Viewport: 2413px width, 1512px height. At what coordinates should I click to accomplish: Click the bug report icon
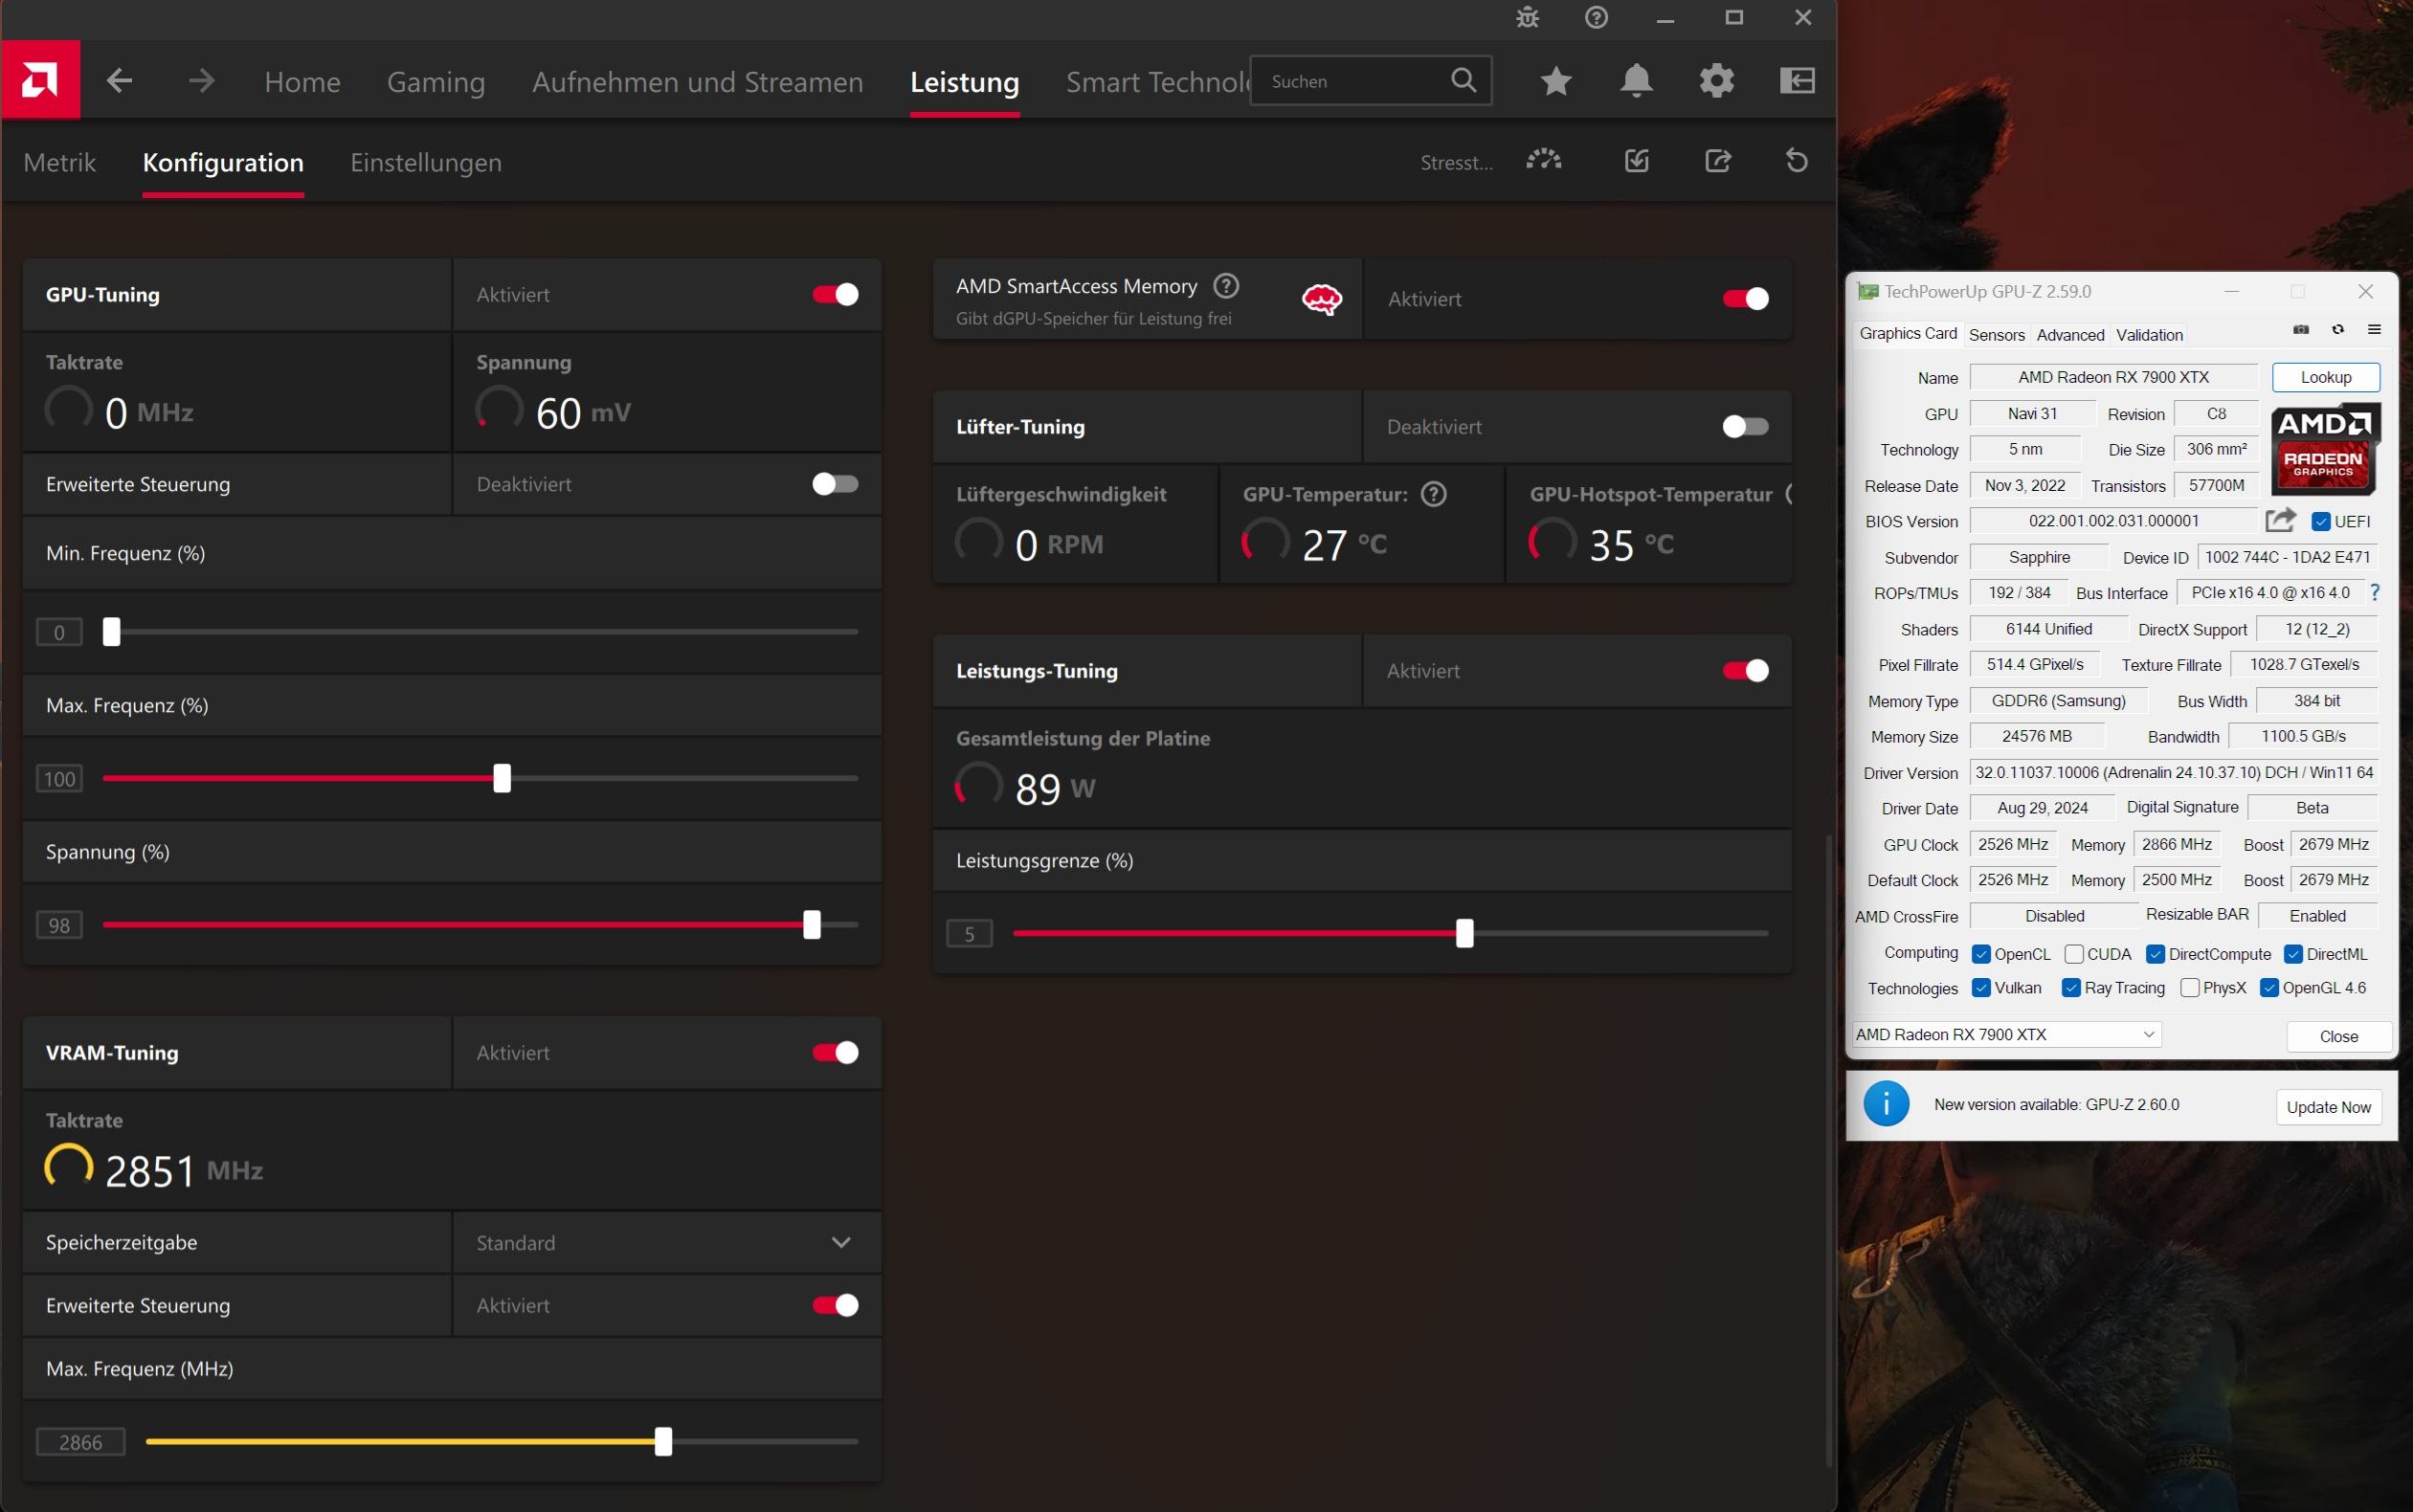pos(1527,18)
